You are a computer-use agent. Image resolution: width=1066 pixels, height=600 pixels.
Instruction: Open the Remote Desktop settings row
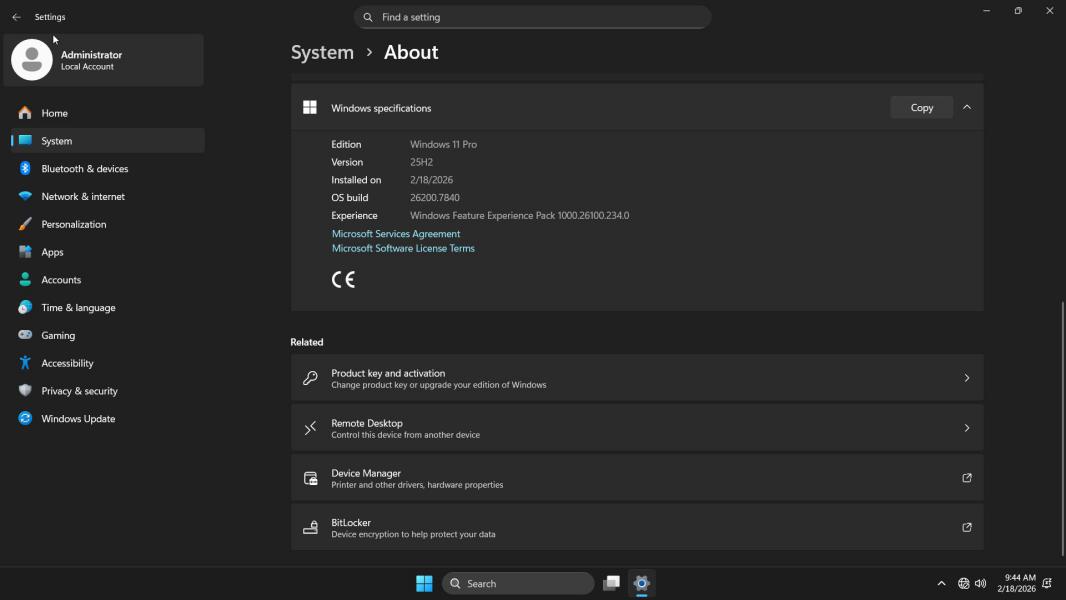coord(636,428)
